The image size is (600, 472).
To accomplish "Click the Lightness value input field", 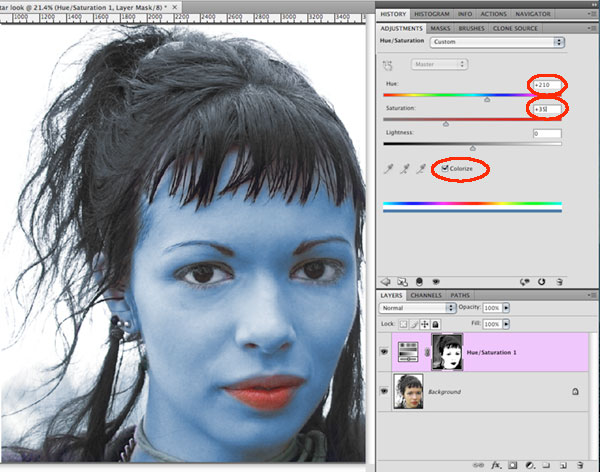I will (546, 133).
